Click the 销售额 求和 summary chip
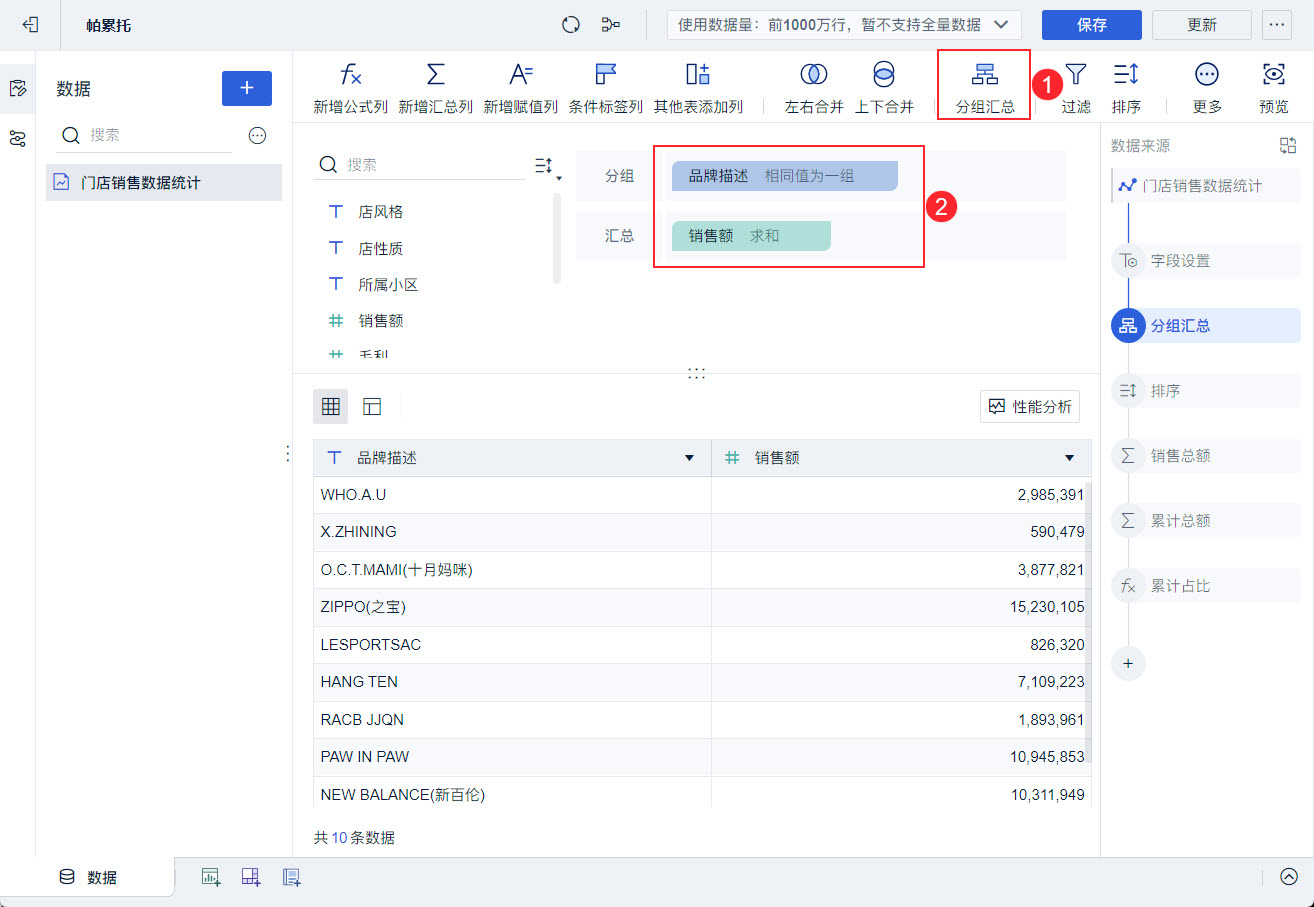Viewport: 1314px width, 907px height. click(751, 236)
